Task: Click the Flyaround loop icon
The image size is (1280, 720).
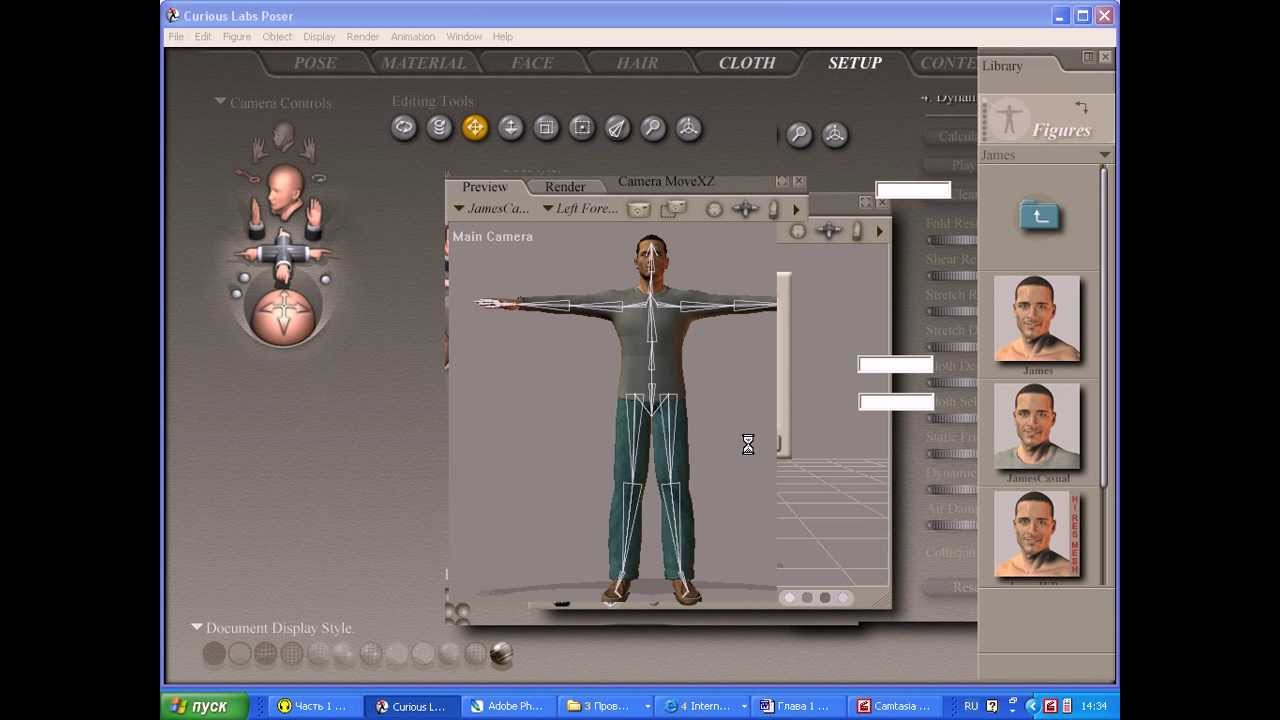Action: coord(319,178)
